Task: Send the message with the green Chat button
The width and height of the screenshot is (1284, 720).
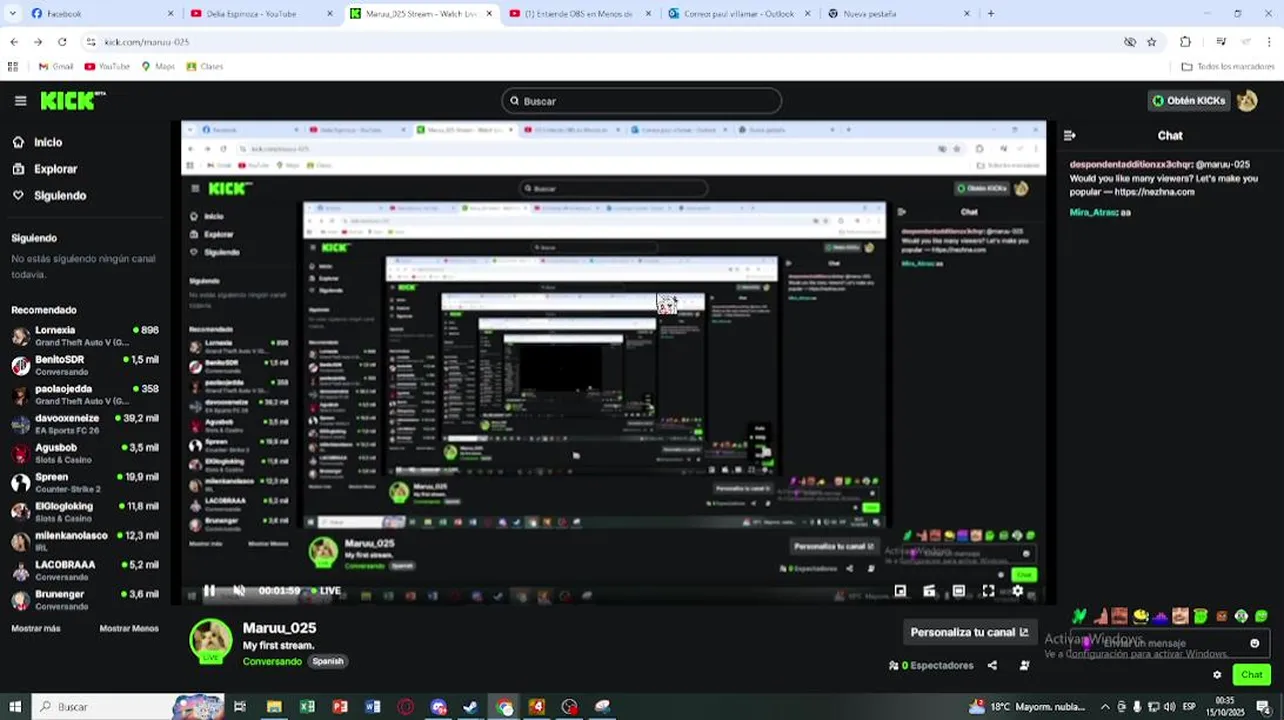Action: pos(1252,675)
